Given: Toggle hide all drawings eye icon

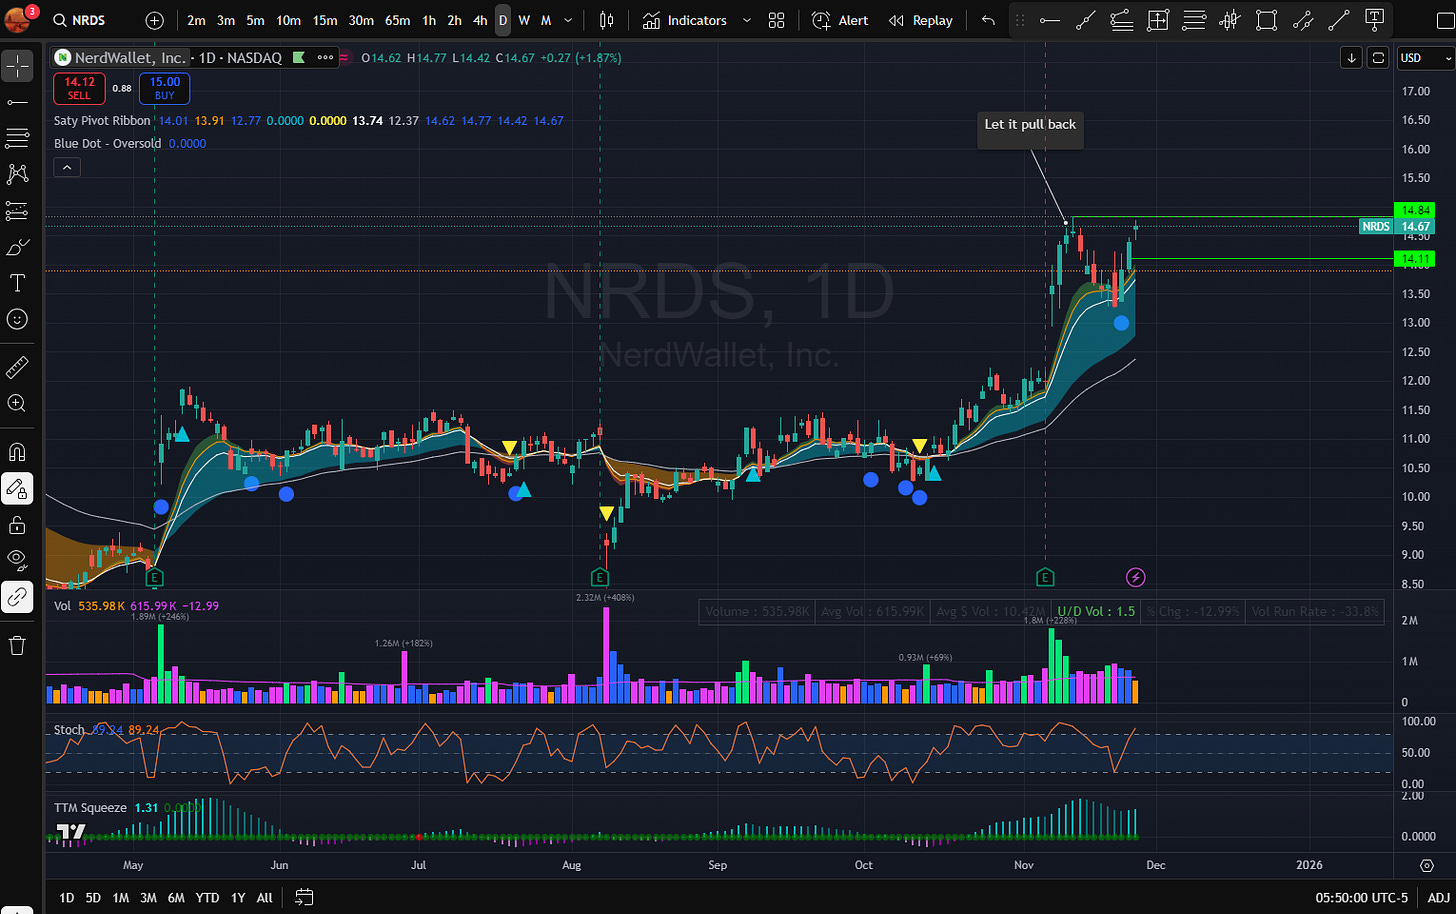Looking at the screenshot, I should (x=17, y=560).
